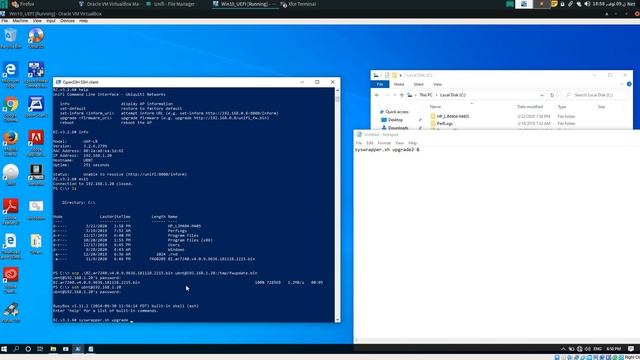640x360 pixels.
Task: Switch to the Xfce Terminal task
Action: pos(298,4)
